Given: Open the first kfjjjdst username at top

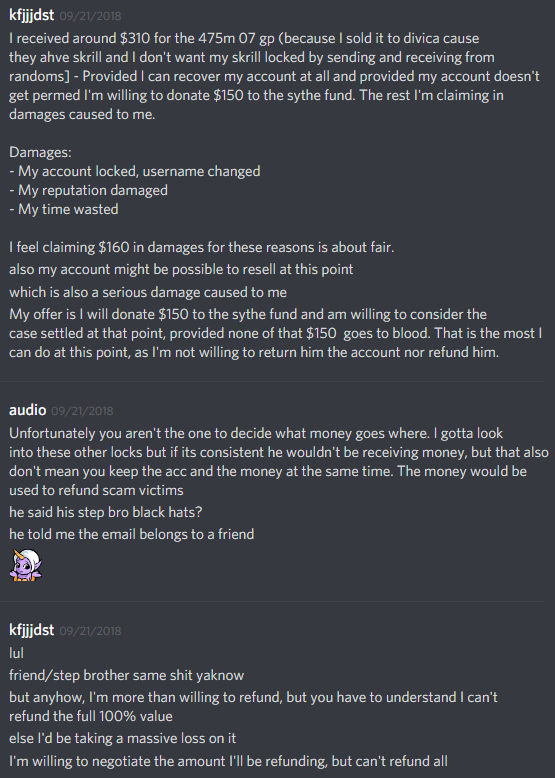Looking at the screenshot, I should pos(31,15).
